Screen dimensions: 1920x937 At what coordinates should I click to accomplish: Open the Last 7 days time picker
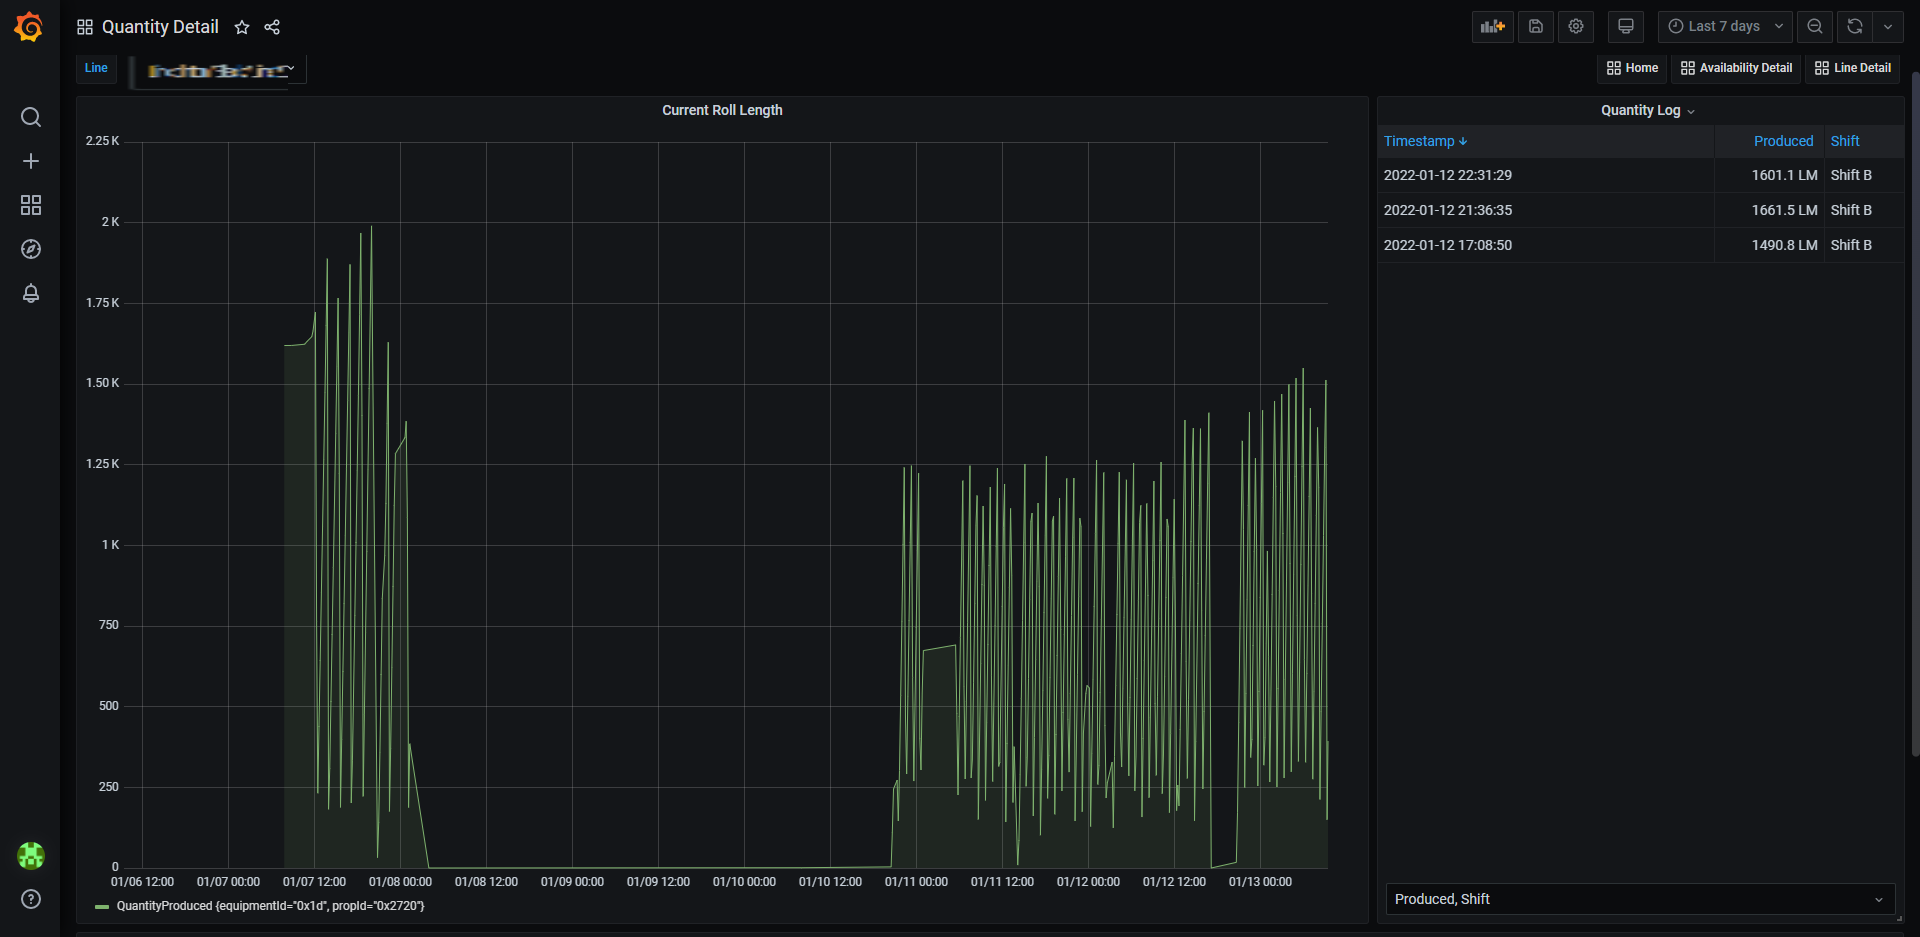[x=1725, y=27]
